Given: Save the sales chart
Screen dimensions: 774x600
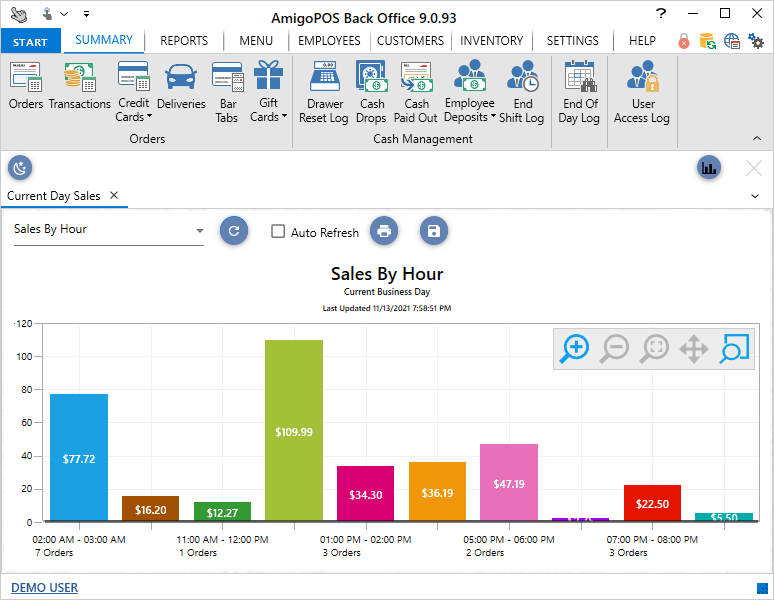Looking at the screenshot, I should [434, 231].
